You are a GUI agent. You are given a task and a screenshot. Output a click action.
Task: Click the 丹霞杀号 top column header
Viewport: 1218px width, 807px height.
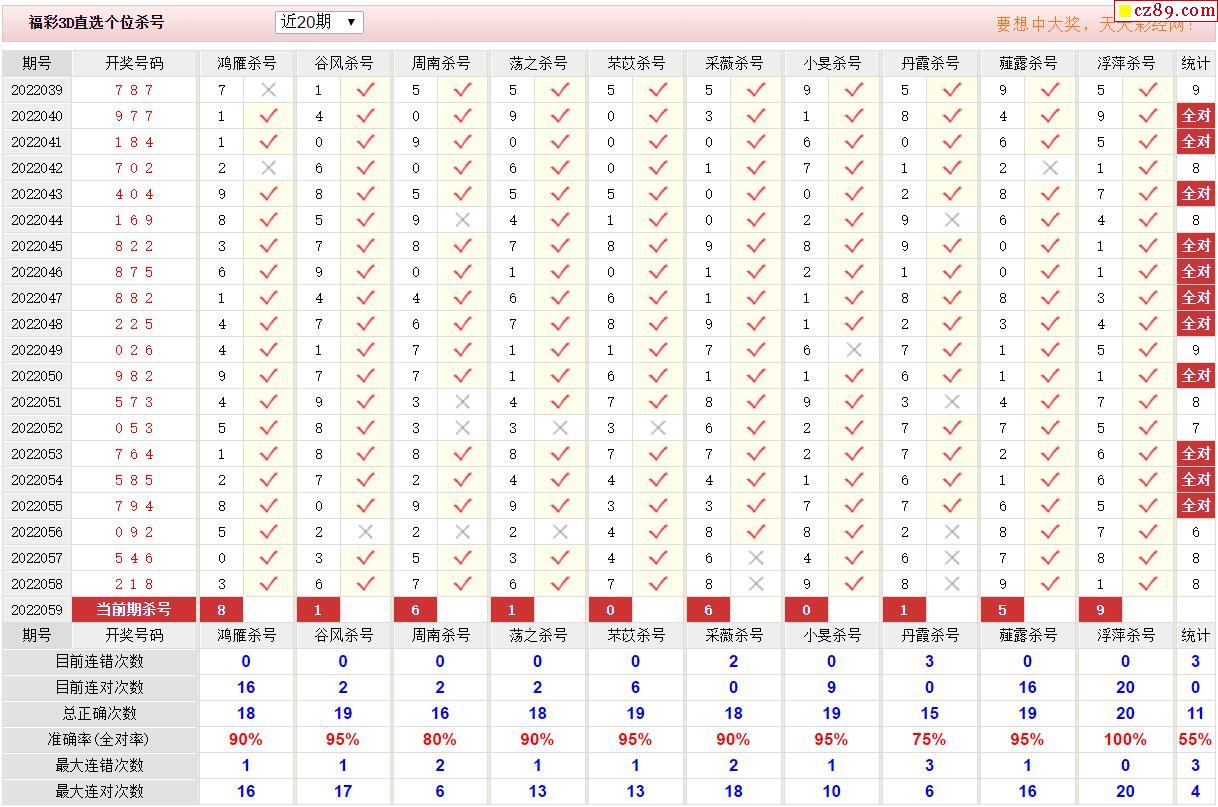tap(930, 63)
